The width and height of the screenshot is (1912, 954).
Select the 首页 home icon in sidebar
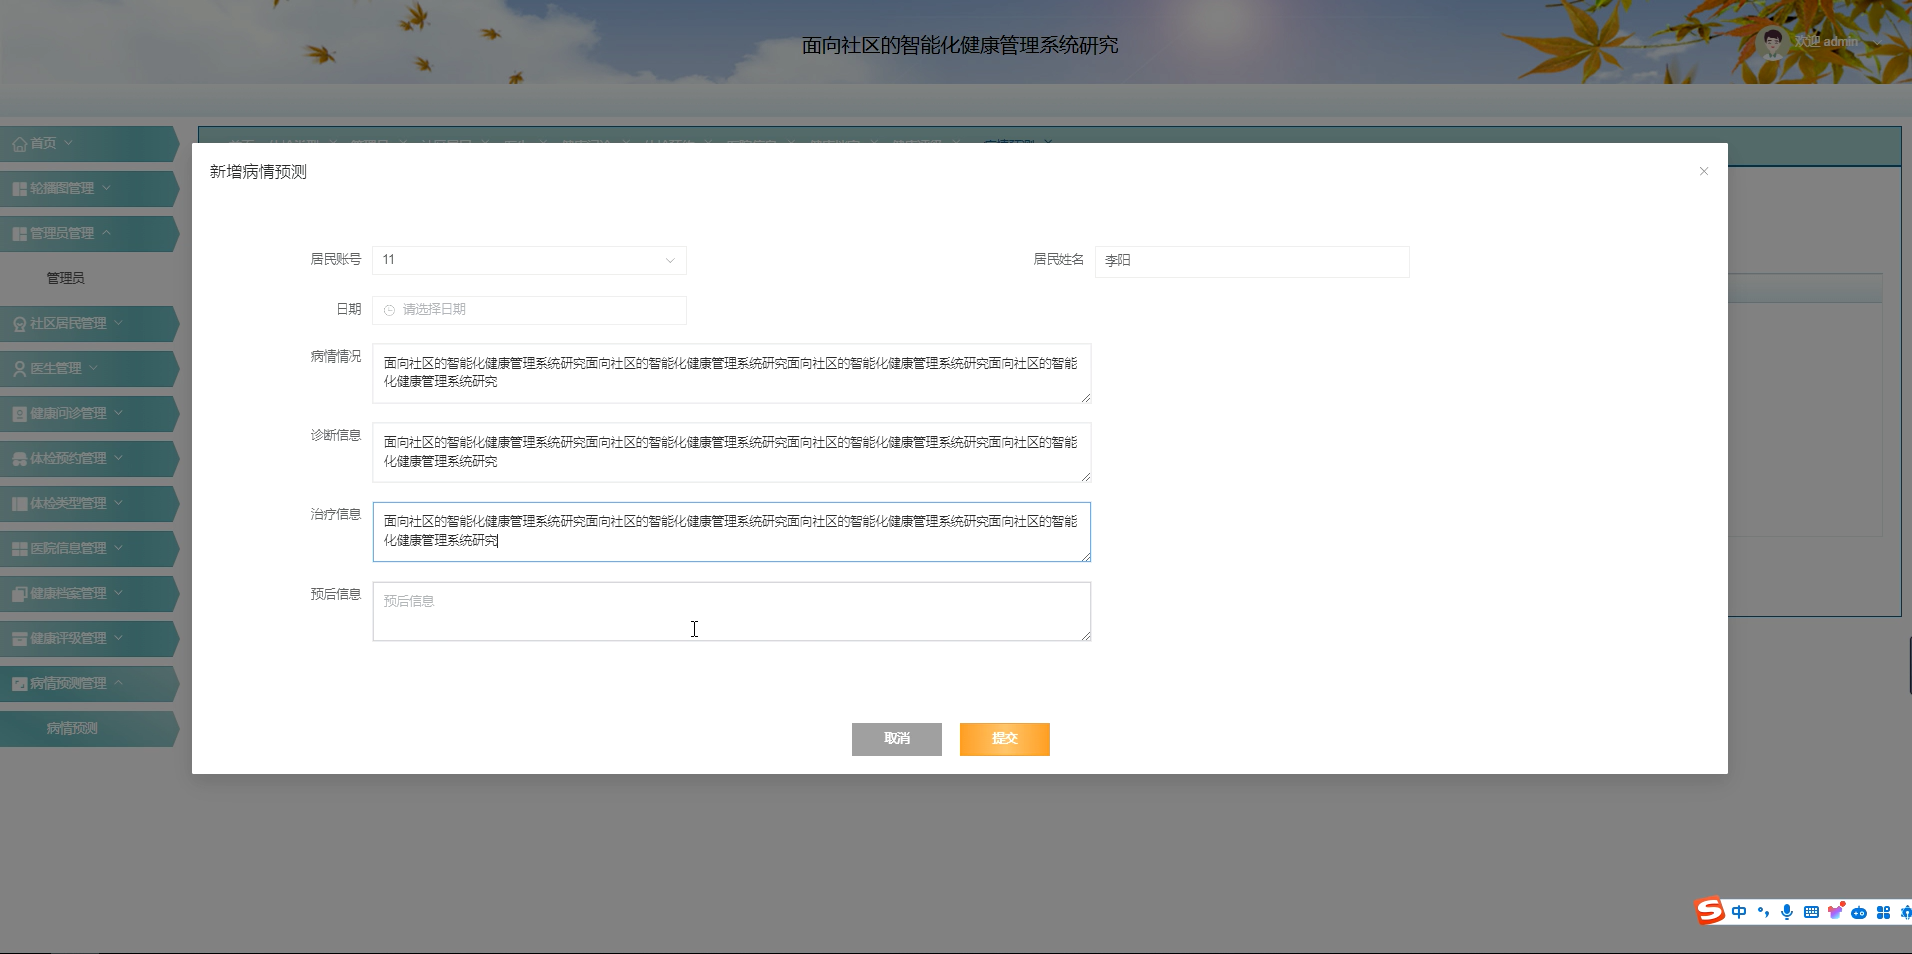19,143
